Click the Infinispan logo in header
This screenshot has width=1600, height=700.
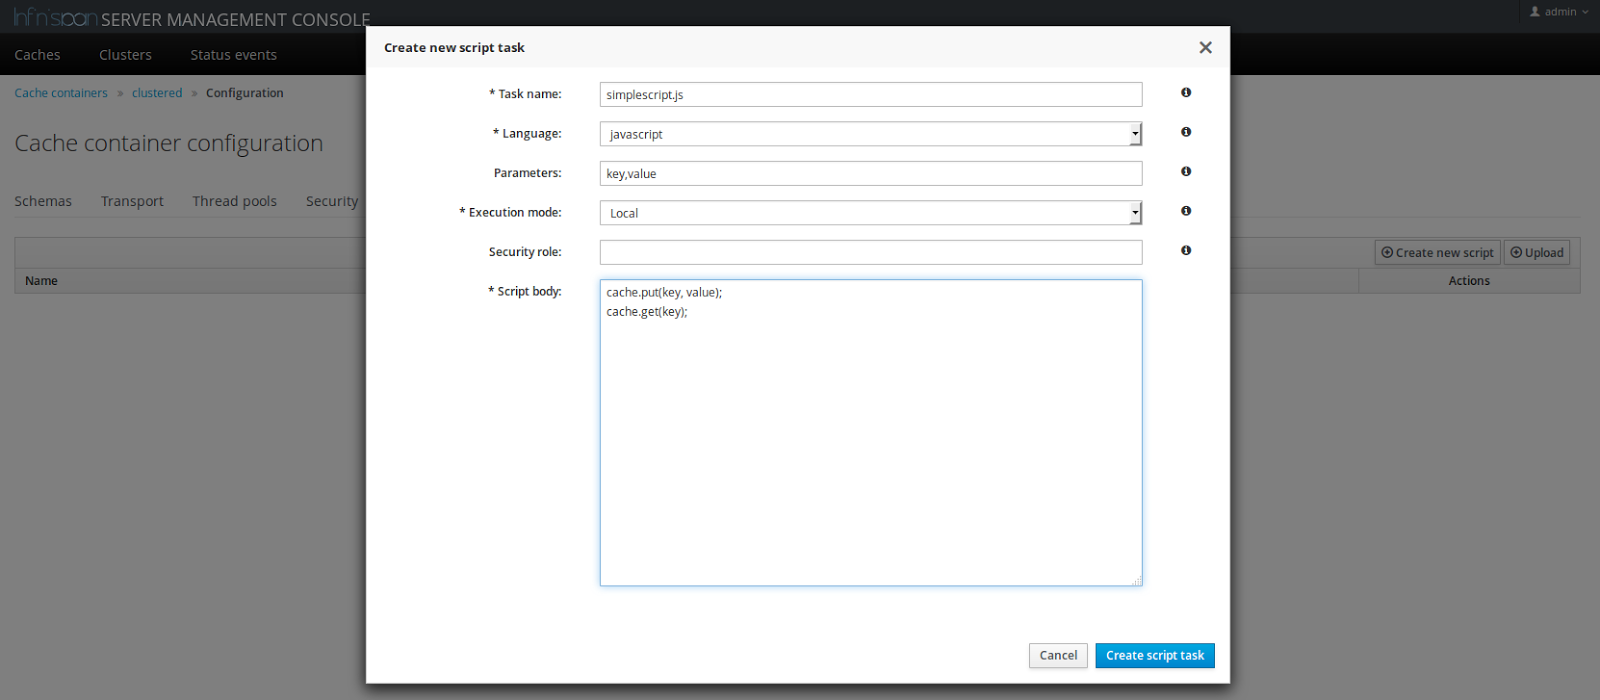point(56,18)
